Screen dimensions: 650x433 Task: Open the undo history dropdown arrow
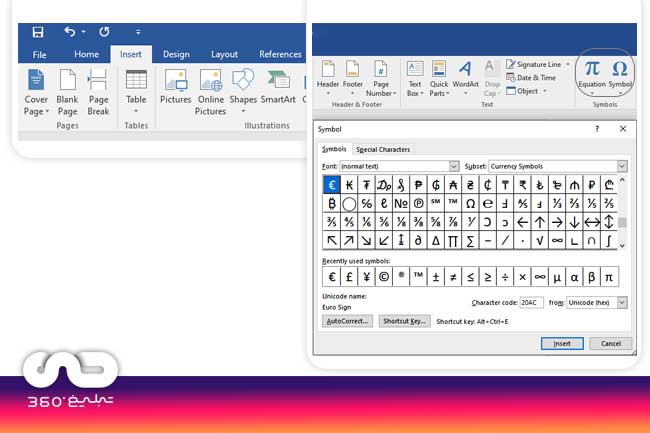(x=83, y=31)
